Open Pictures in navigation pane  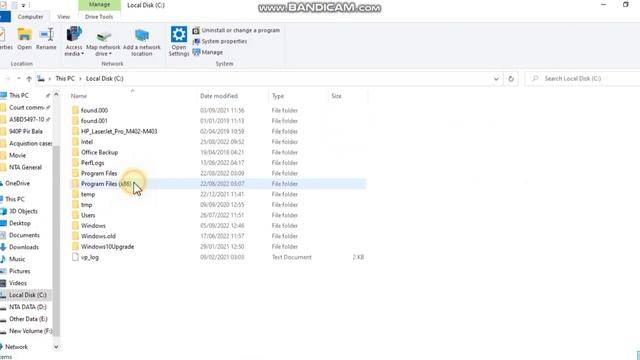pos(19,271)
